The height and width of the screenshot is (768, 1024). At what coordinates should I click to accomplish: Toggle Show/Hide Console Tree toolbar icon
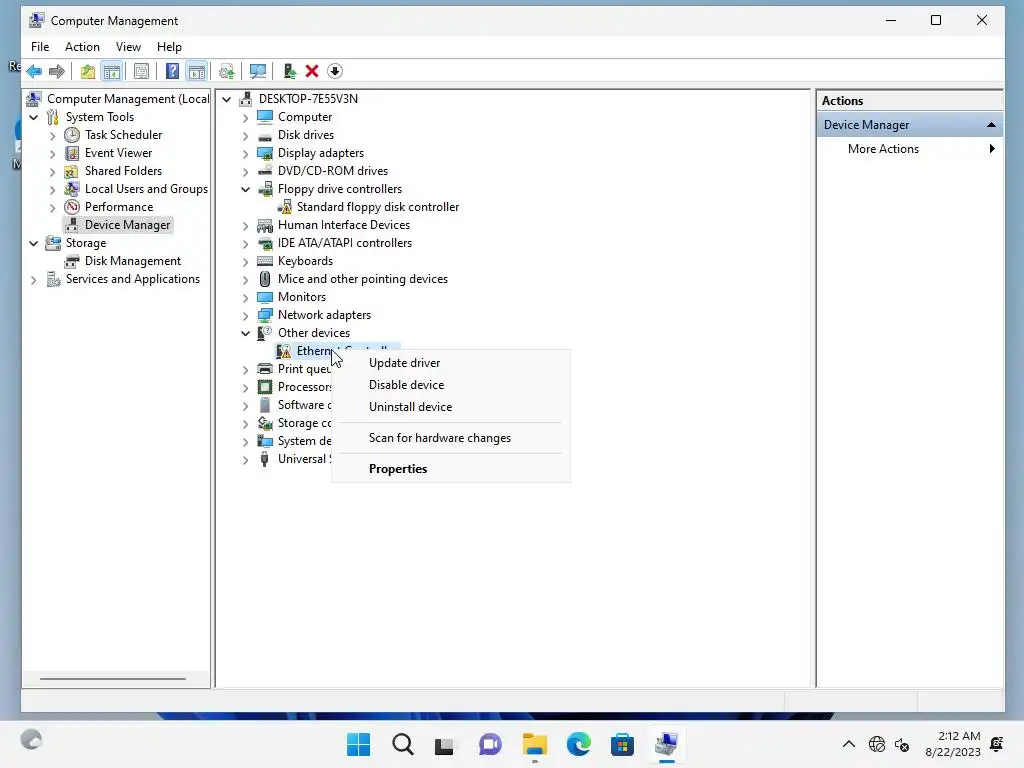[112, 71]
